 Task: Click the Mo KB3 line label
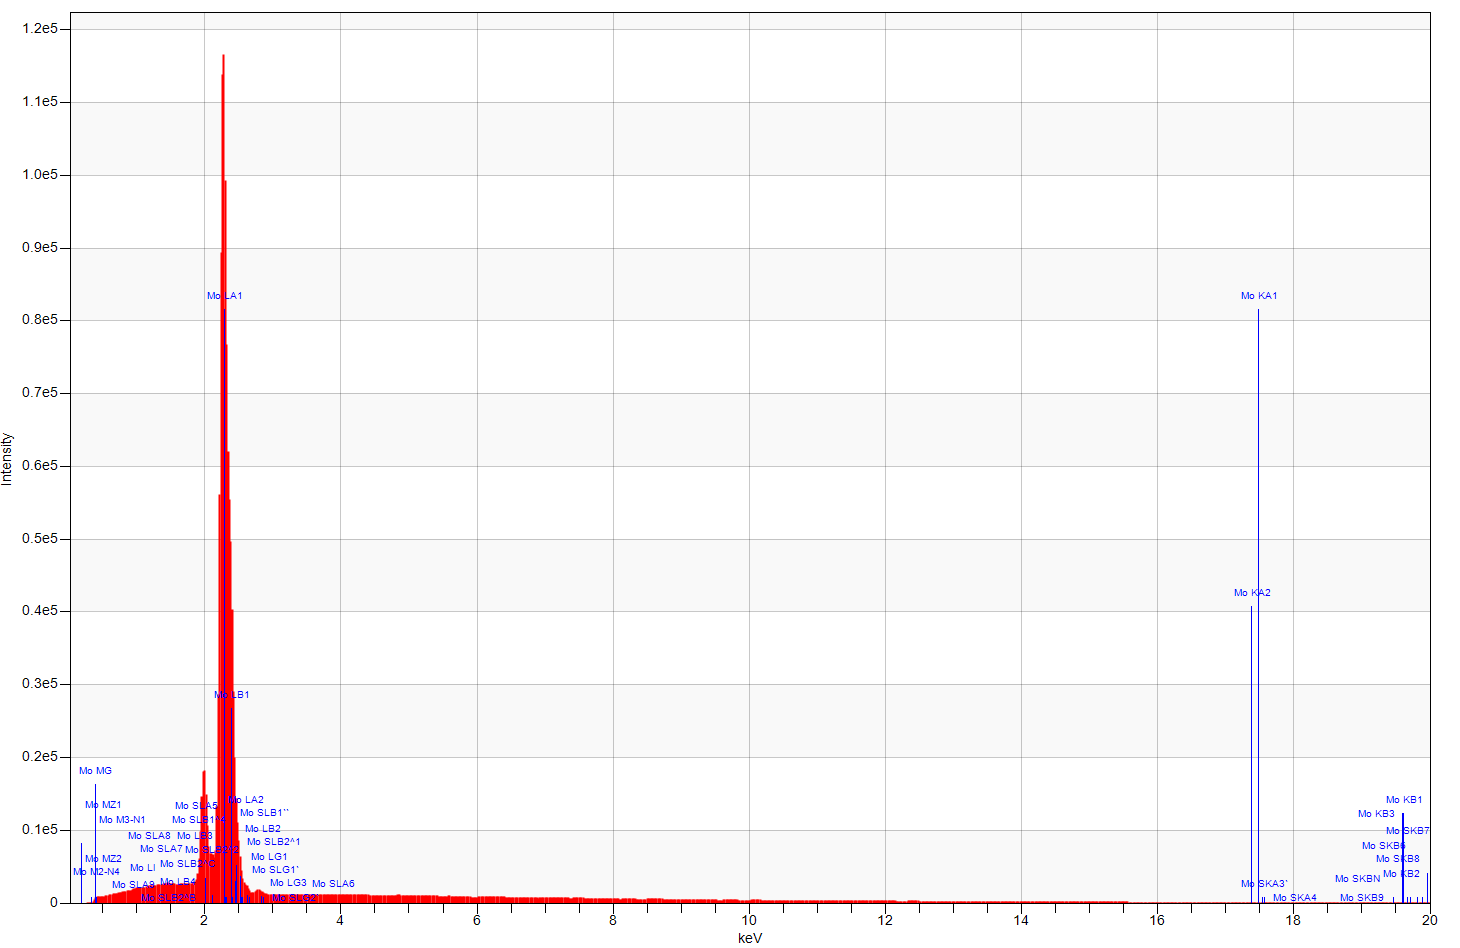pyautogui.click(x=1375, y=814)
